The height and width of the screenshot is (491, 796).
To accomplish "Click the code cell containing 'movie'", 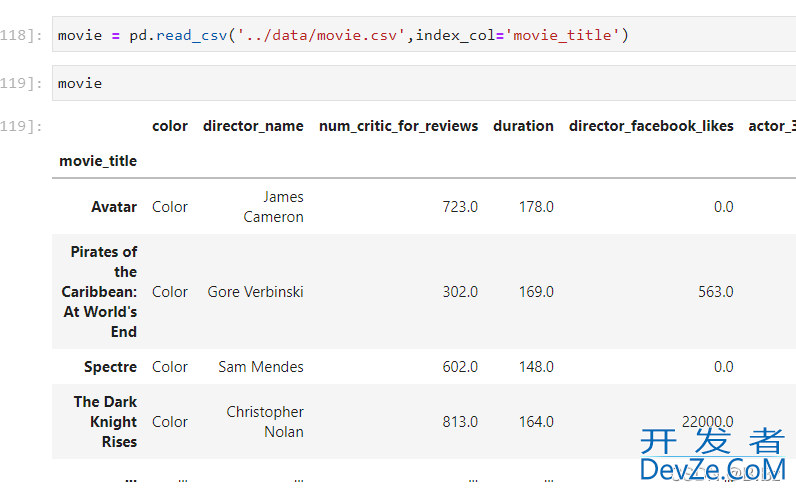I will pos(424,83).
